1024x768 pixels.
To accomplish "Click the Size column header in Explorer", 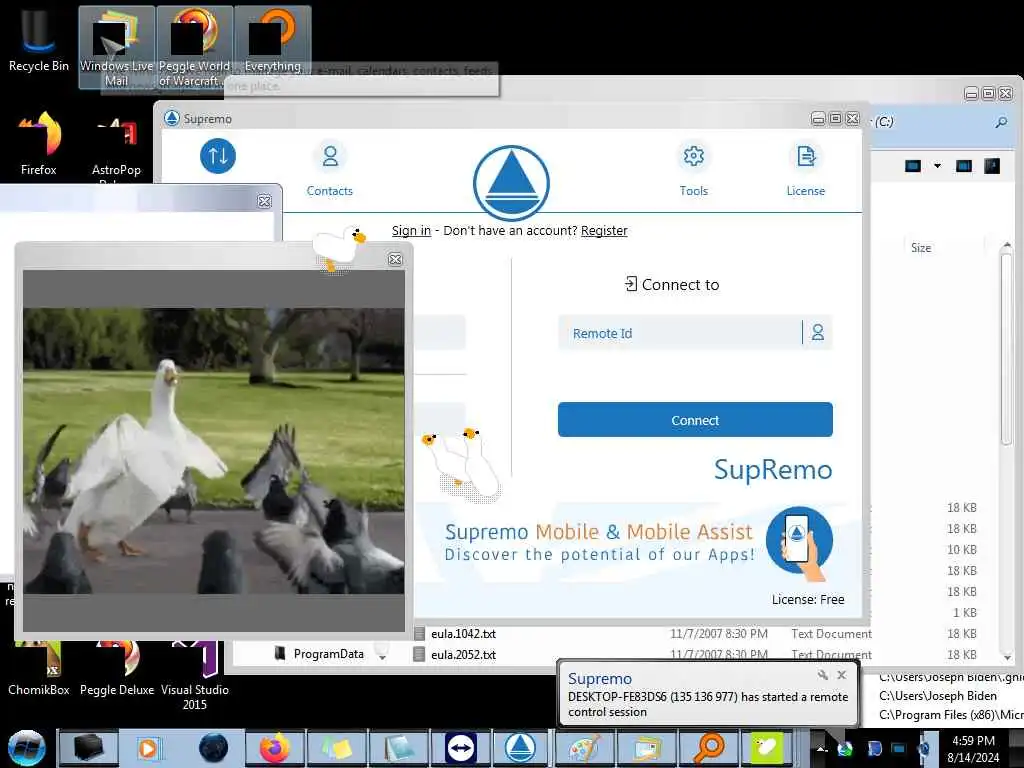I will 921,248.
